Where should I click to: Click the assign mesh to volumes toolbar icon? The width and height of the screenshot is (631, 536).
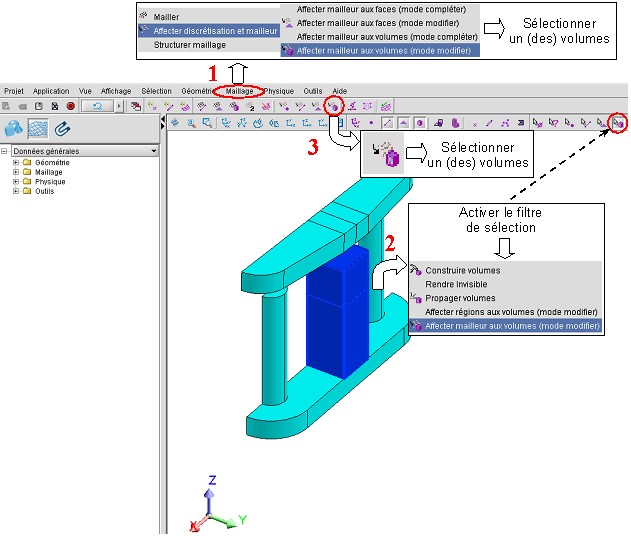click(x=337, y=105)
